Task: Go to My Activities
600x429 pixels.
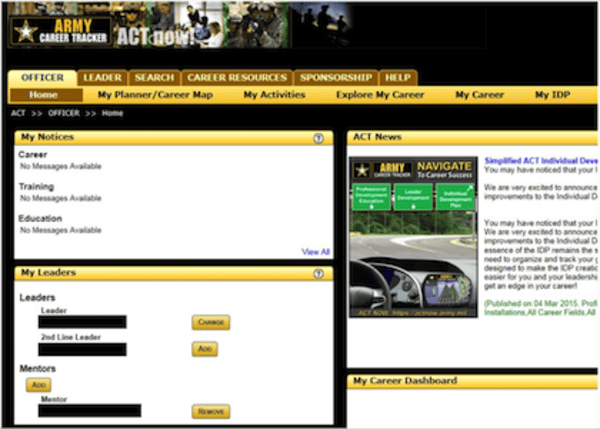Action: click(274, 95)
